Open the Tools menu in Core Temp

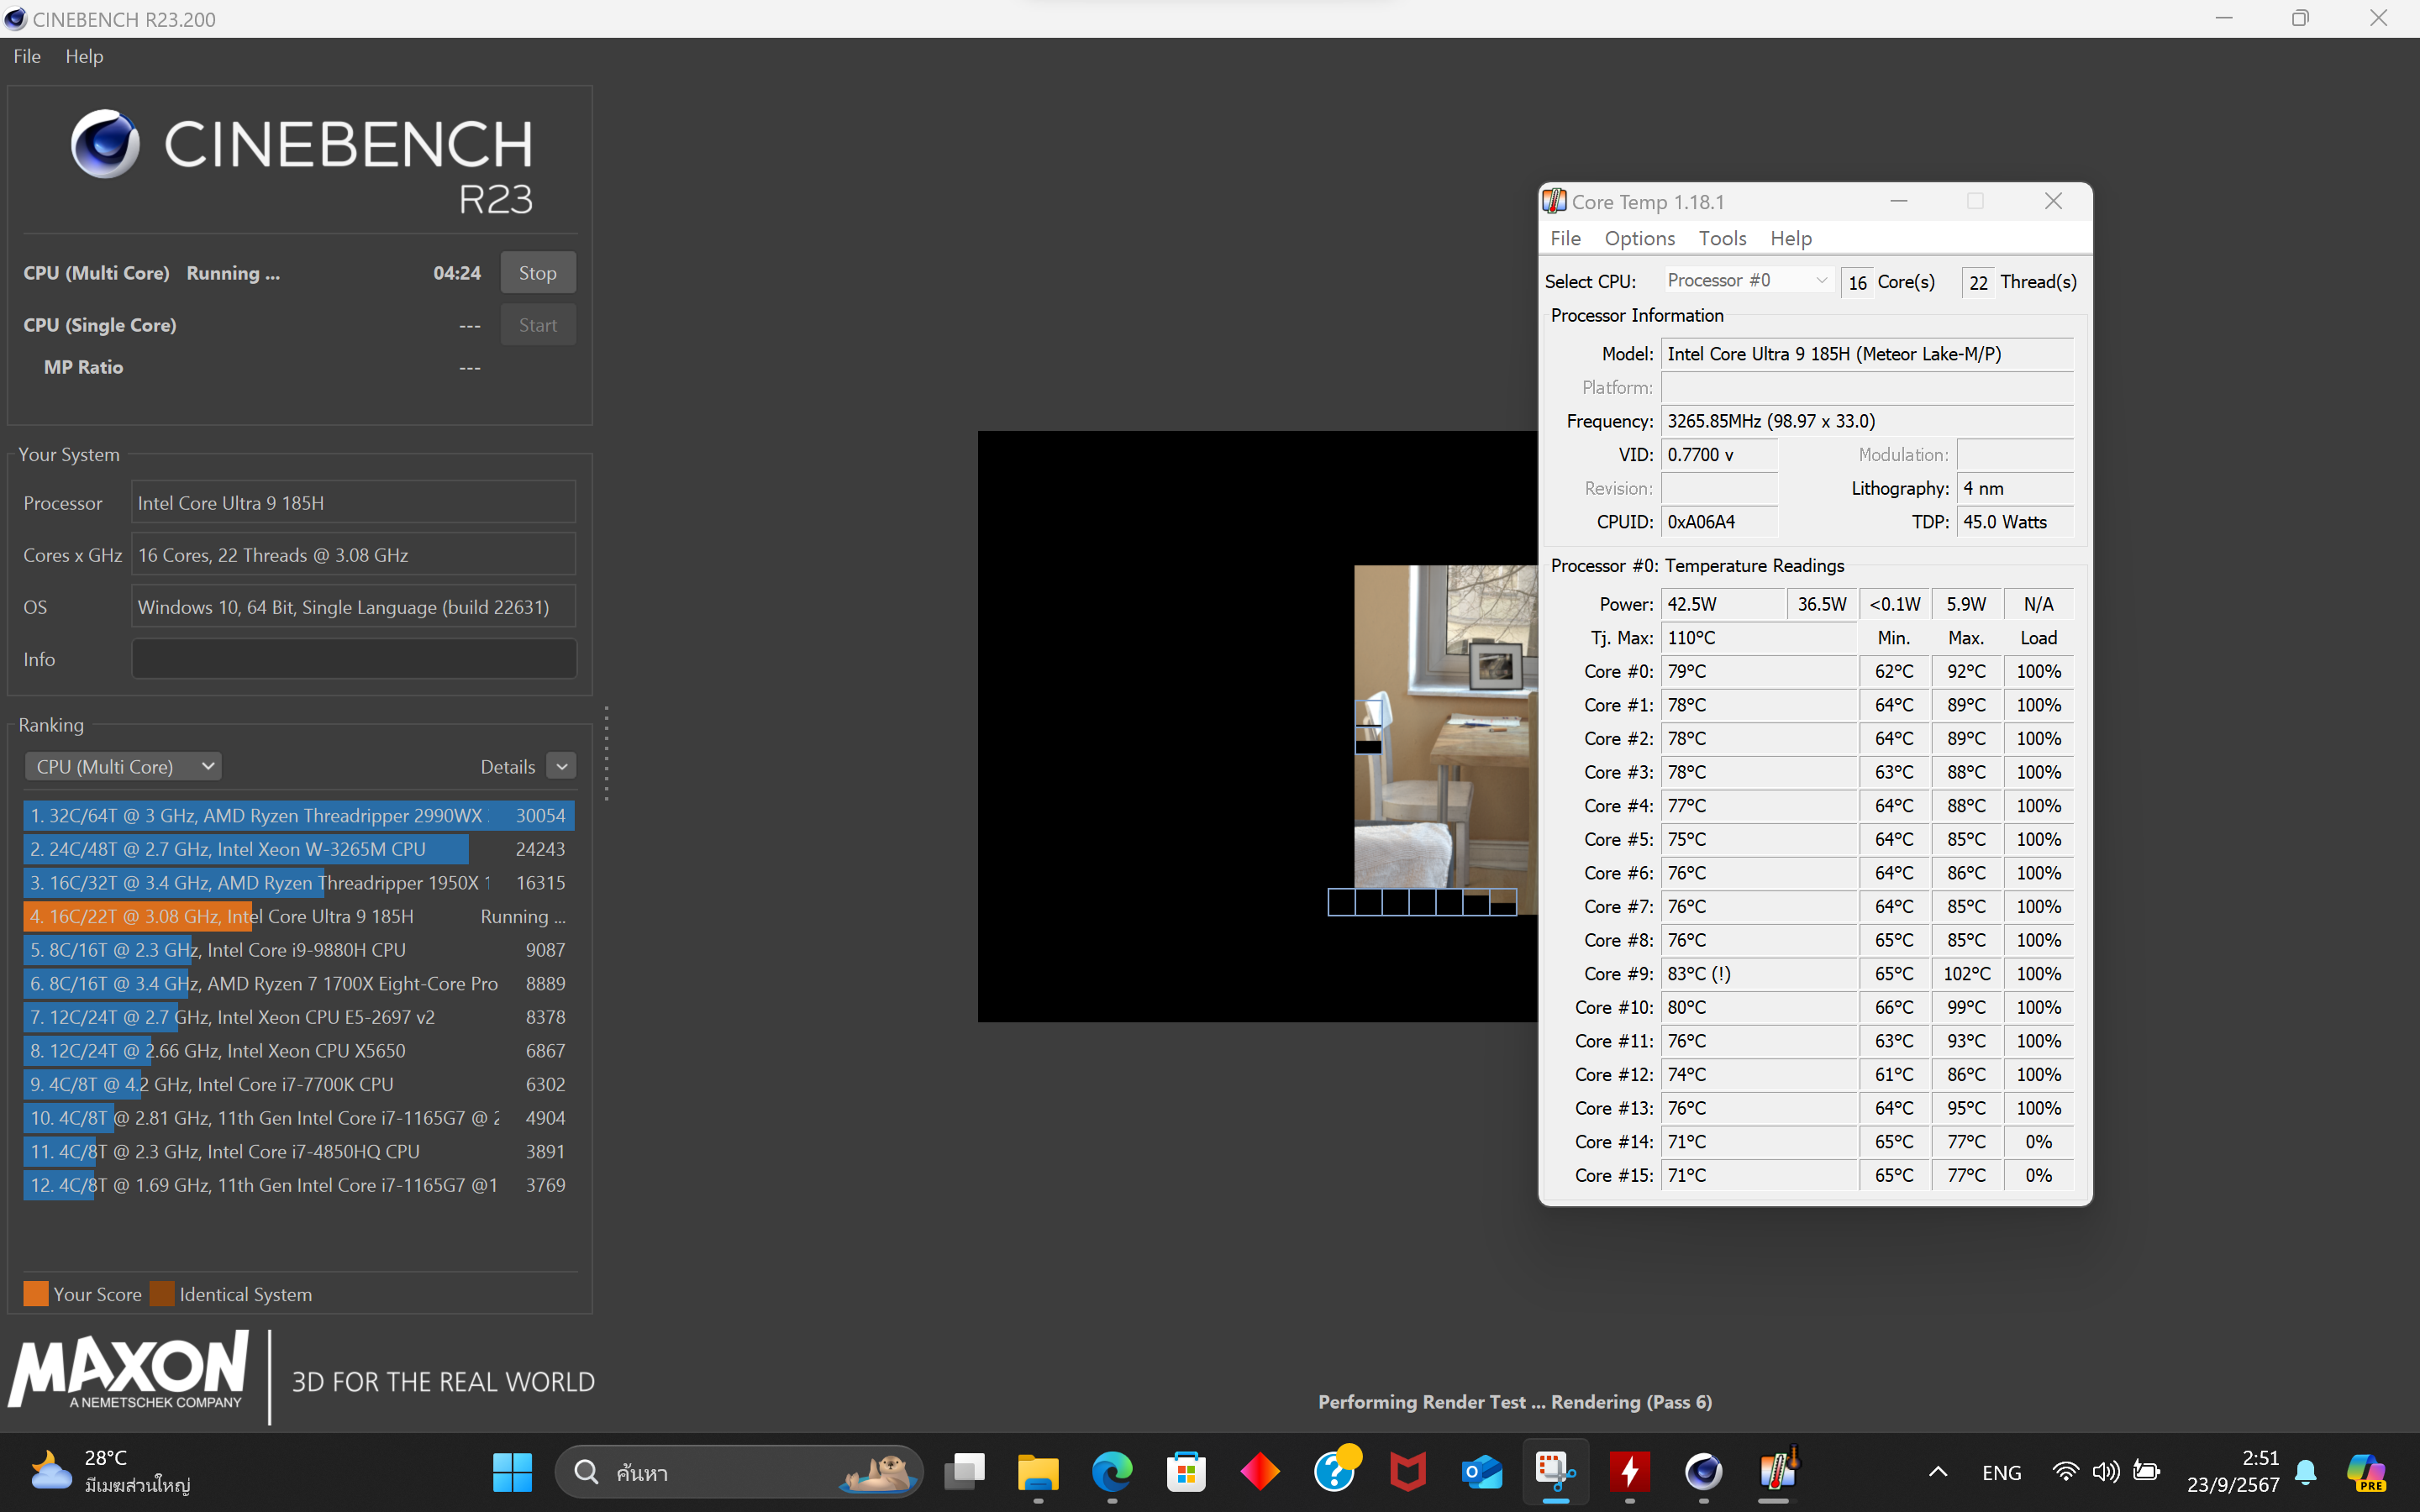tap(1722, 238)
